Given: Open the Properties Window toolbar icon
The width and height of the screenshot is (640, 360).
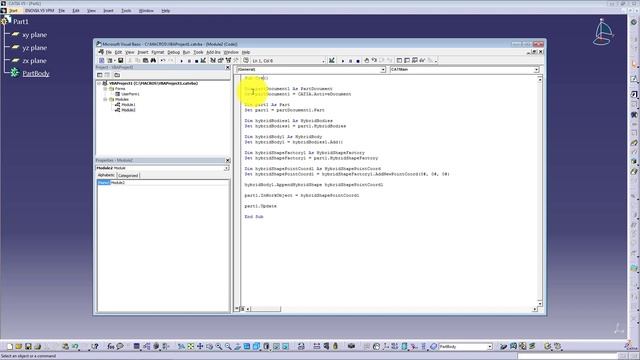Looking at the screenshot, I should [221, 60].
